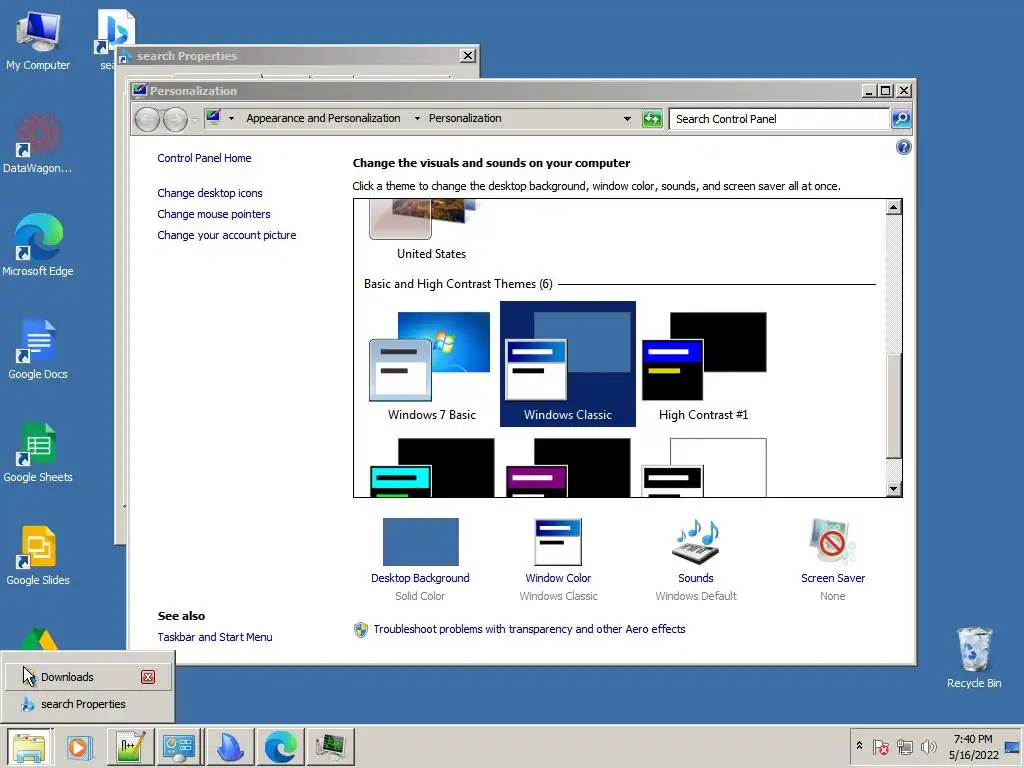The width and height of the screenshot is (1024, 768).
Task: Open Change desktop icons link
Action: [x=210, y=193]
